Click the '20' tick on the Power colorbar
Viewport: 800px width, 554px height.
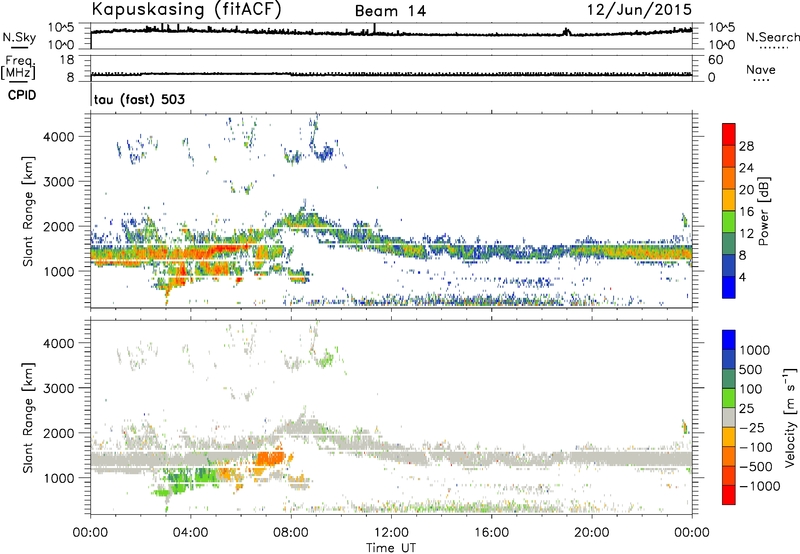click(746, 190)
